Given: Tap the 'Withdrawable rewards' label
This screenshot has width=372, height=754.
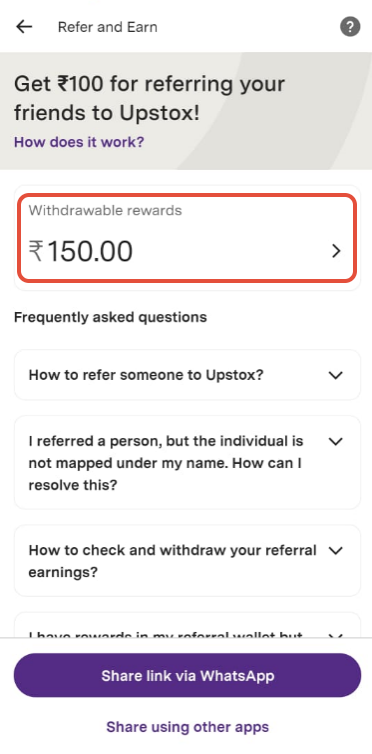Looking at the screenshot, I should [x=105, y=211].
